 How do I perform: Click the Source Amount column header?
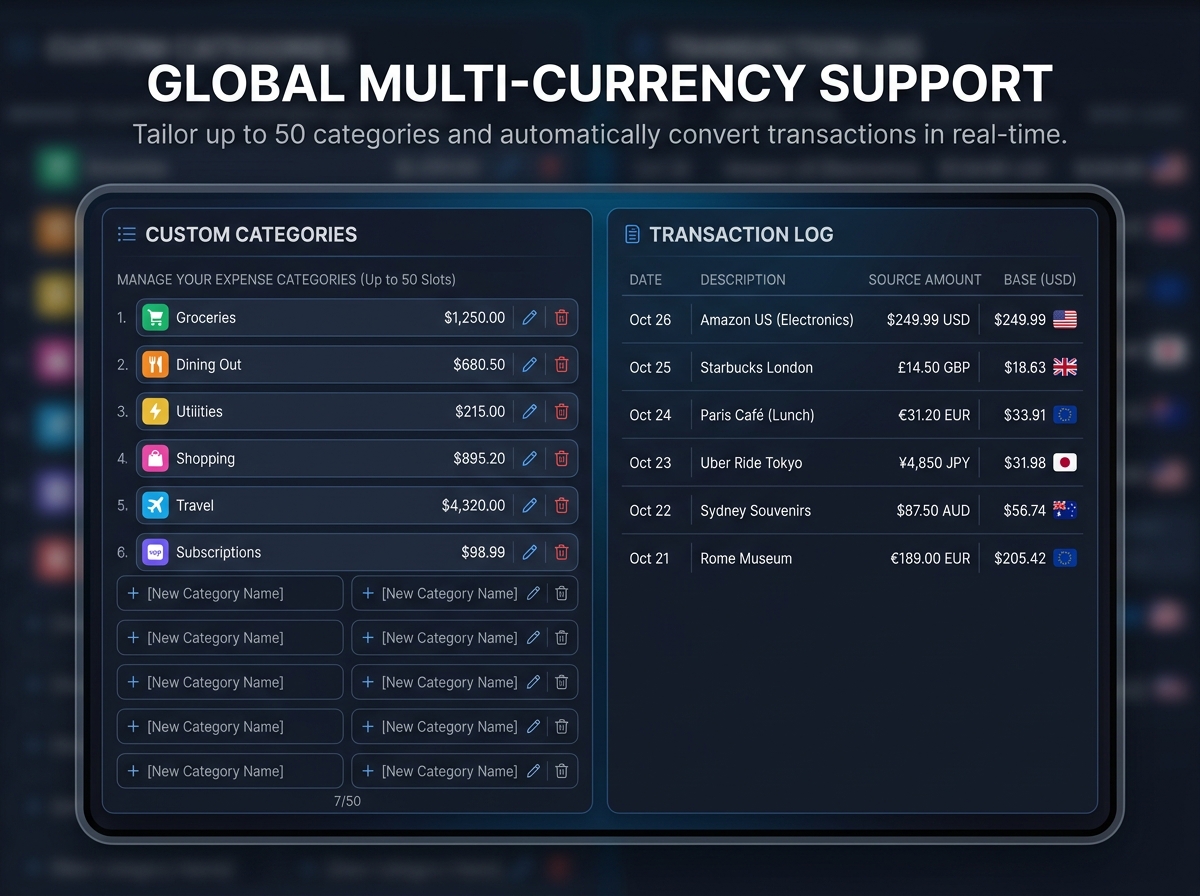[924, 280]
